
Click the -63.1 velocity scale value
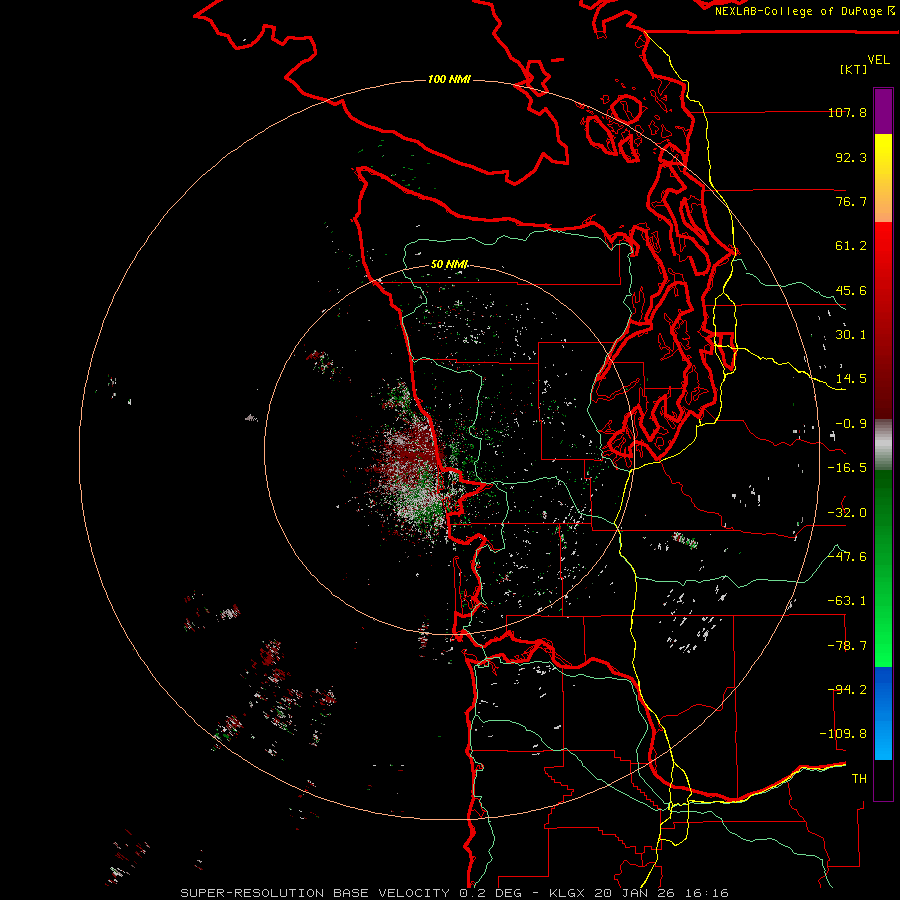coord(847,601)
